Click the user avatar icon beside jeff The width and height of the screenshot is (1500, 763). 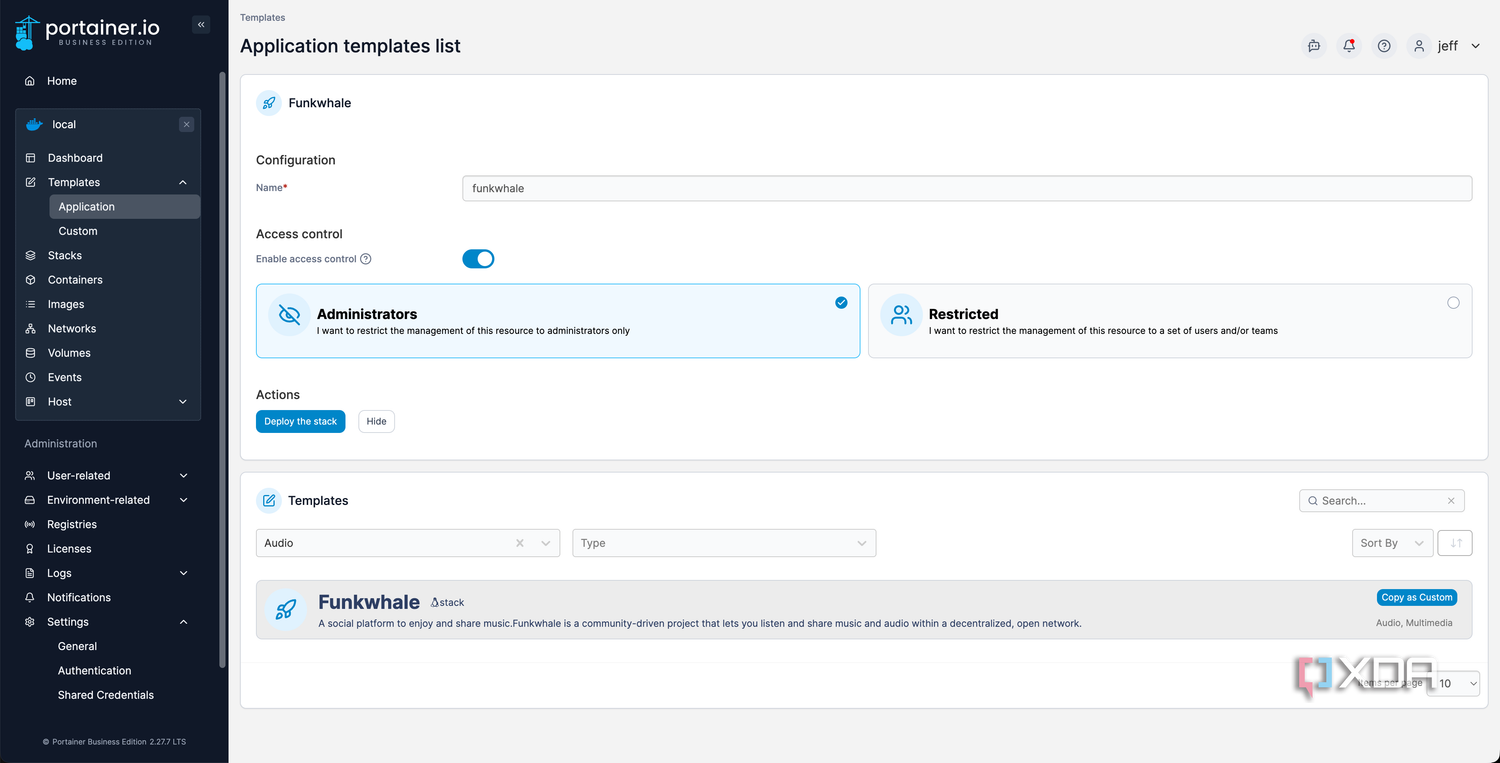(x=1418, y=46)
